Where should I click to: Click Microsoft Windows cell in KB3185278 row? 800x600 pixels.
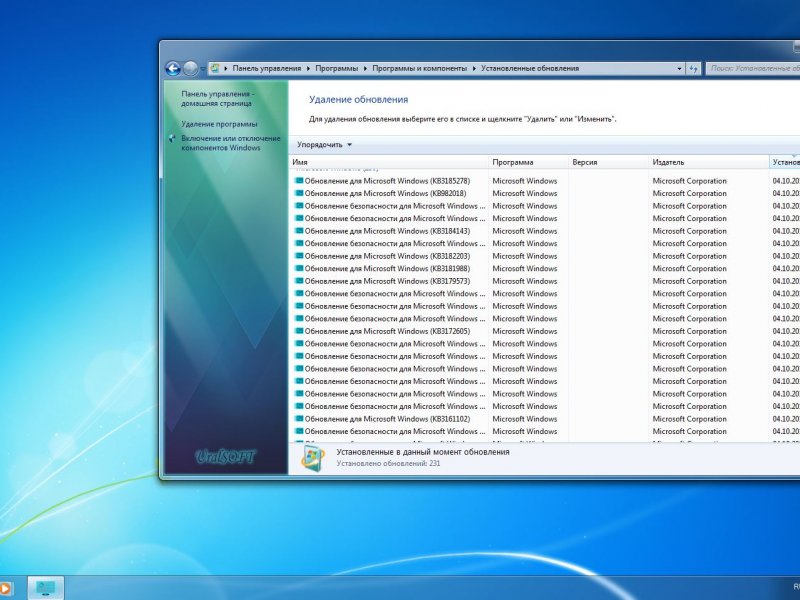[524, 181]
